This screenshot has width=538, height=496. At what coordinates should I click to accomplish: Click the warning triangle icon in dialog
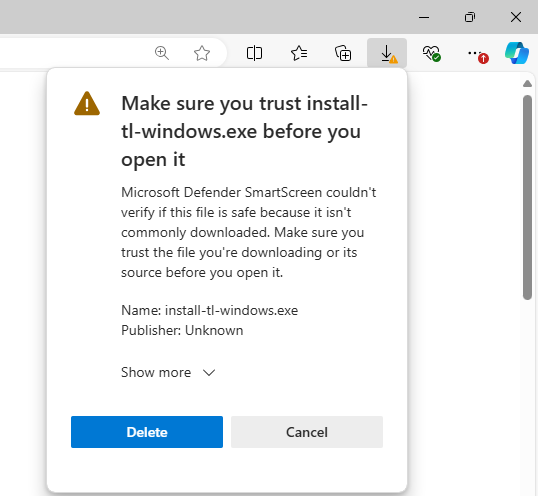coord(87,104)
